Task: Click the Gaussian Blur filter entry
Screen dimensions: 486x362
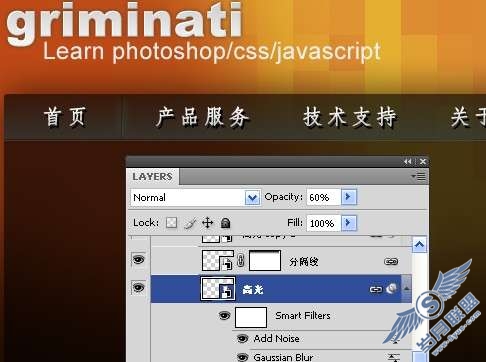Action: pos(283,357)
